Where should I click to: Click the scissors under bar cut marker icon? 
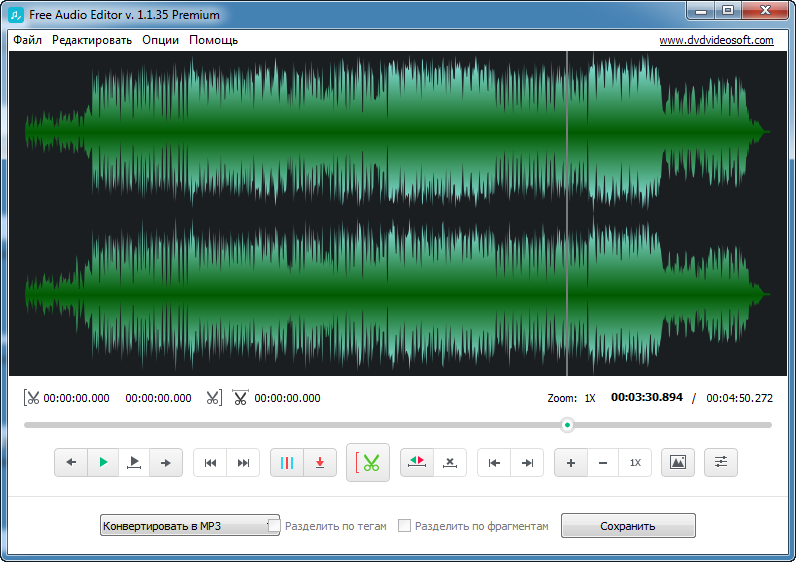tap(240, 398)
